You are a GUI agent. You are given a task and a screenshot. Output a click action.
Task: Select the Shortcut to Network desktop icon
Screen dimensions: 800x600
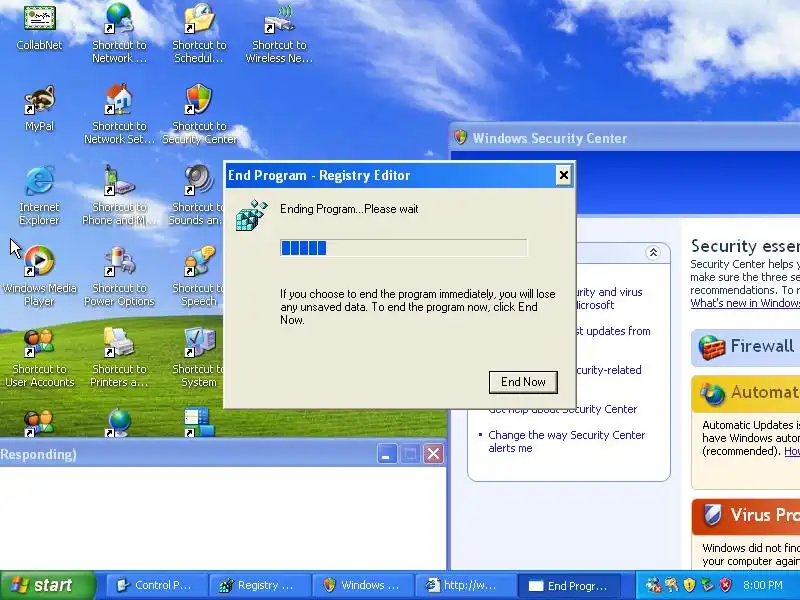click(119, 33)
